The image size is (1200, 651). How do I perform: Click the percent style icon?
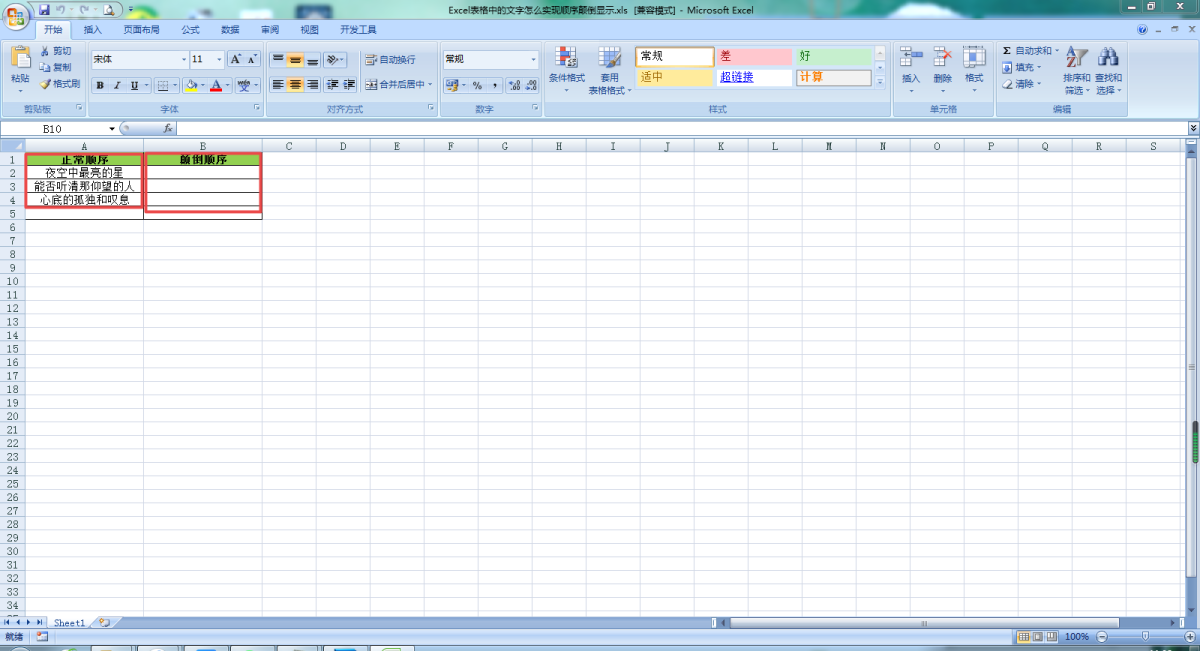[x=477, y=85]
